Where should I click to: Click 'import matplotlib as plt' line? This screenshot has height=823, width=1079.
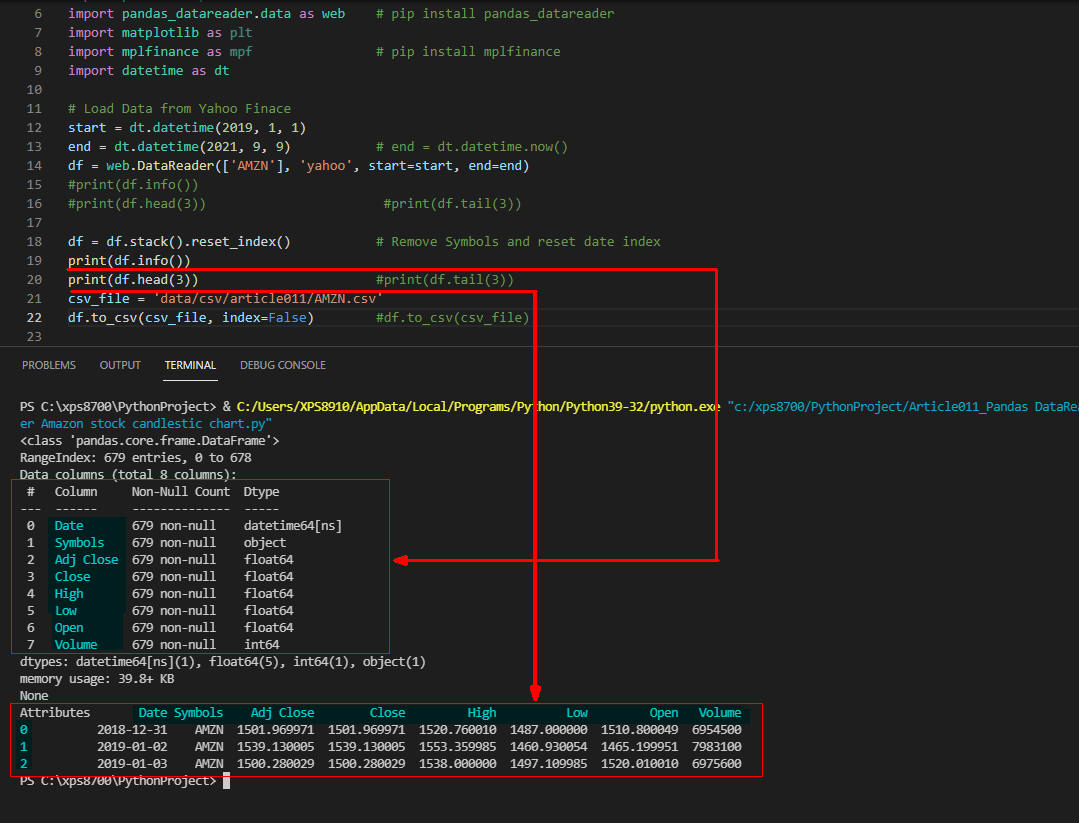click(160, 32)
